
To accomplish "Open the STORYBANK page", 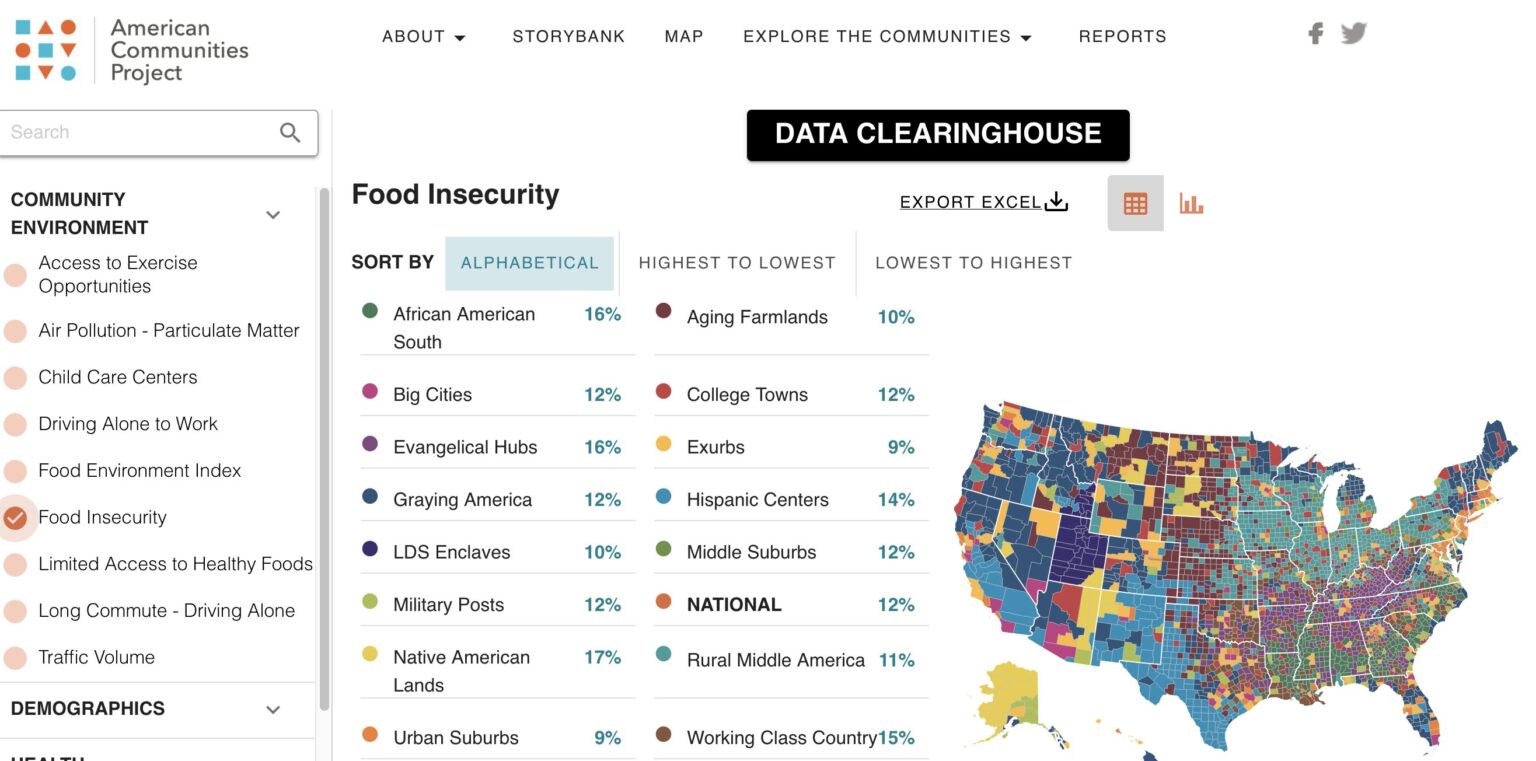I will point(568,36).
